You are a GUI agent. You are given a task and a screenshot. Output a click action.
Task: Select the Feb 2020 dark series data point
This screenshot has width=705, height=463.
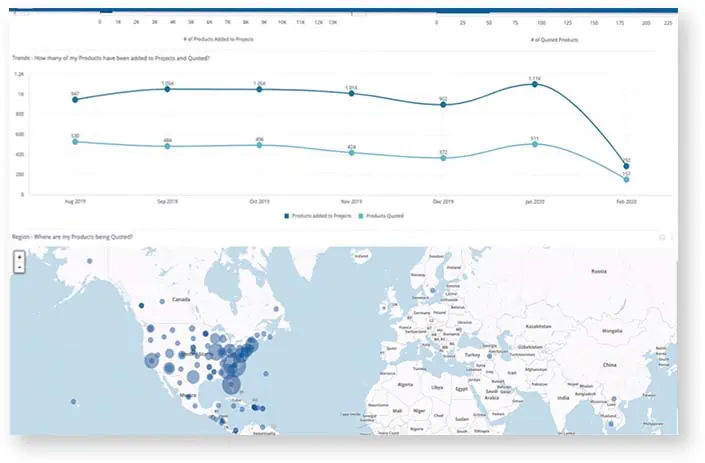626,166
